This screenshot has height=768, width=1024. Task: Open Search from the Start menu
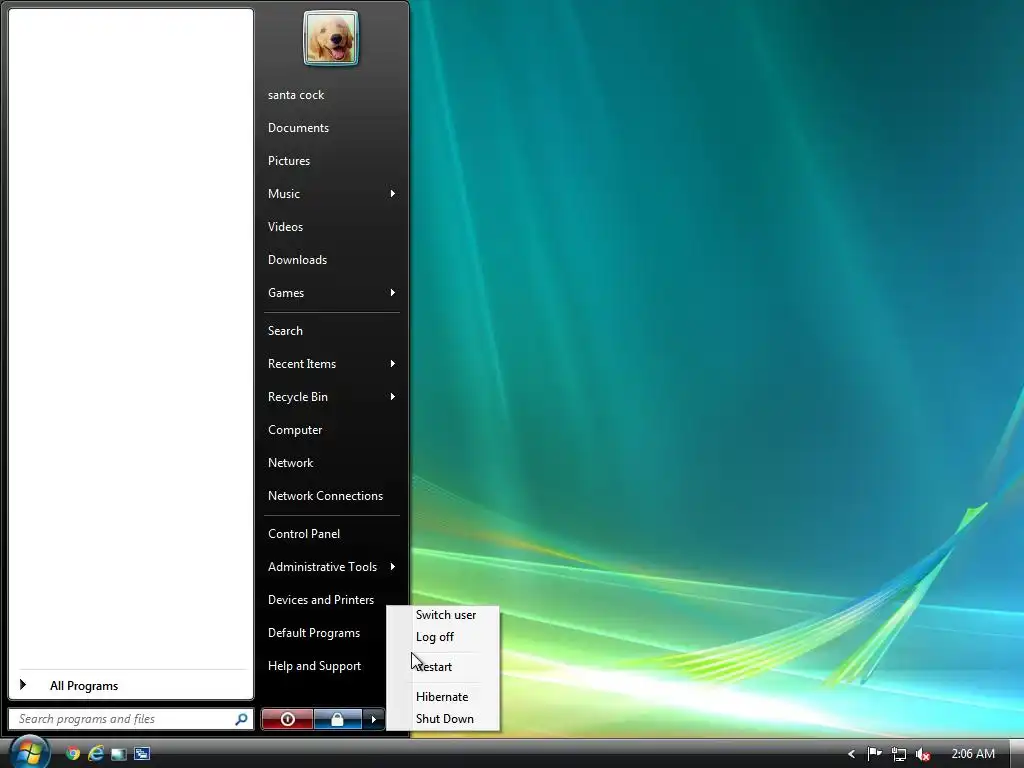(x=285, y=330)
